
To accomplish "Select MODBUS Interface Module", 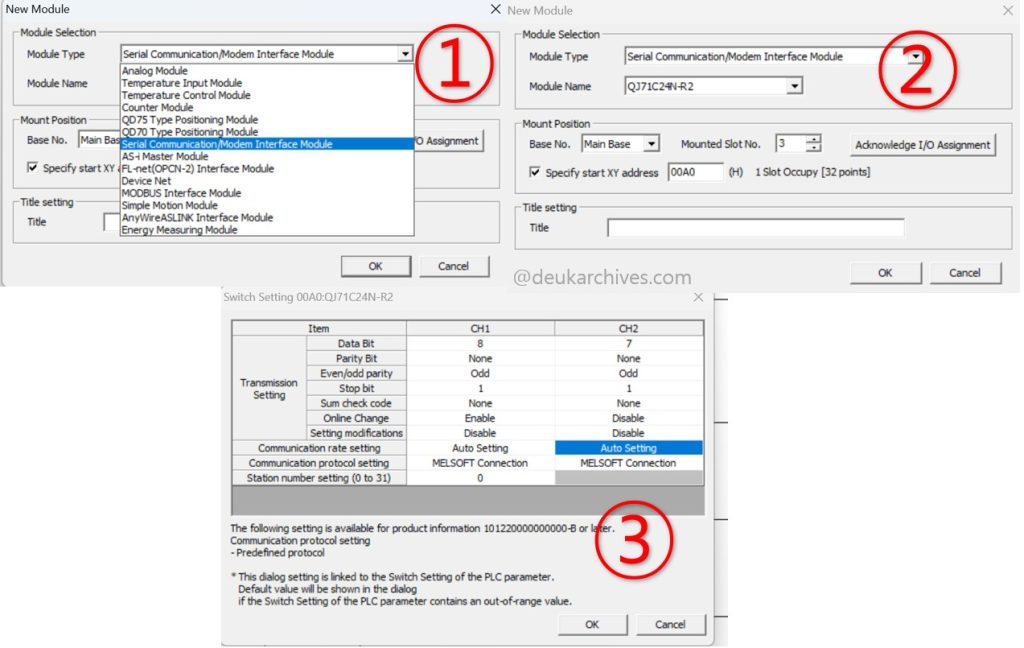I will click(267, 193).
